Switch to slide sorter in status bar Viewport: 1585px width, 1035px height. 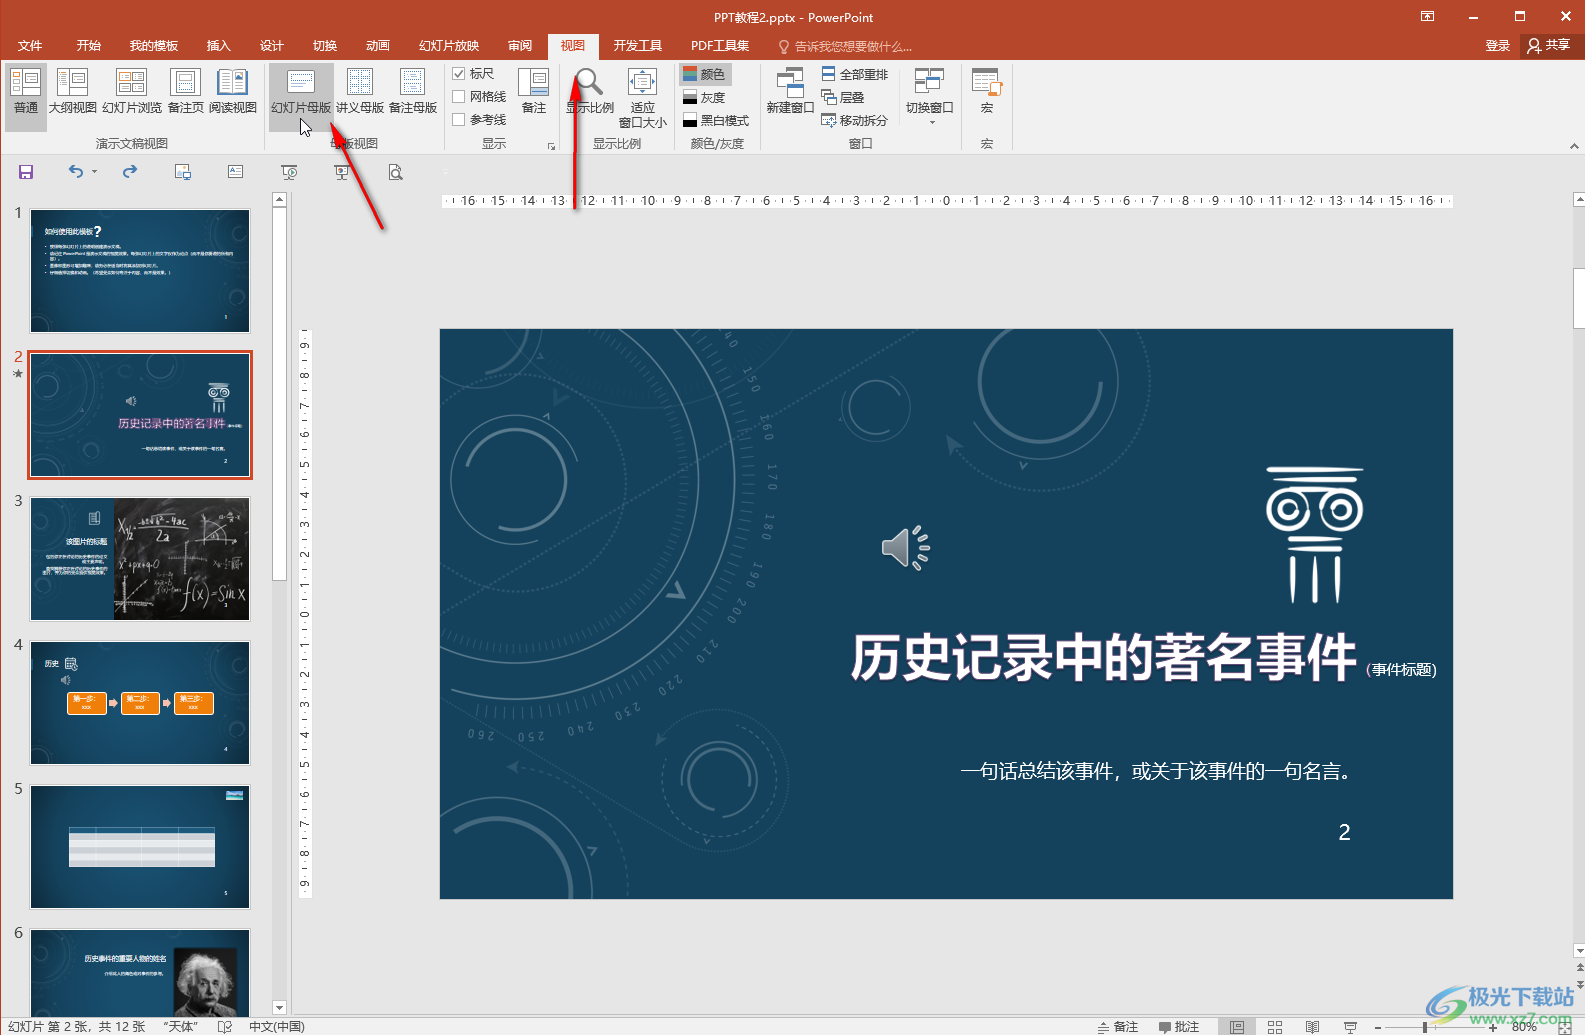click(x=1275, y=1027)
